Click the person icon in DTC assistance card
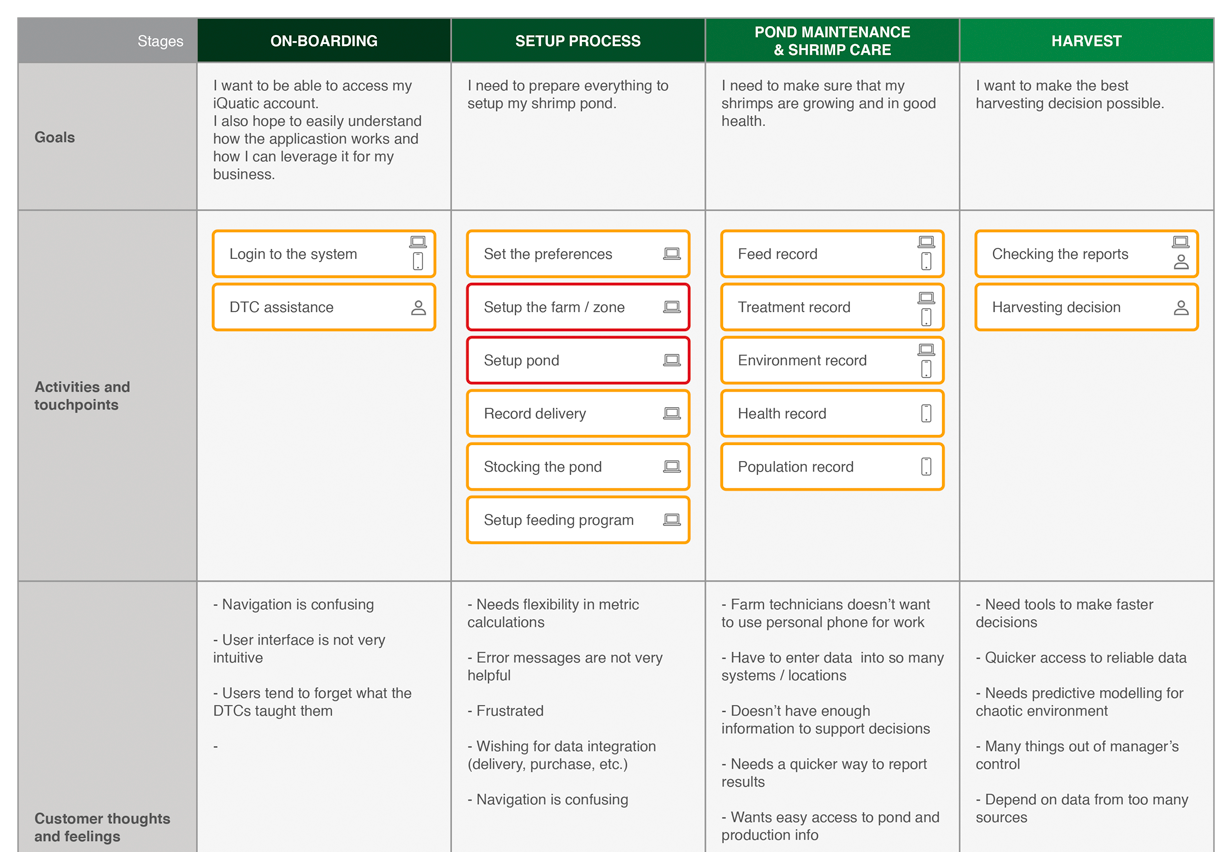 coord(418,308)
